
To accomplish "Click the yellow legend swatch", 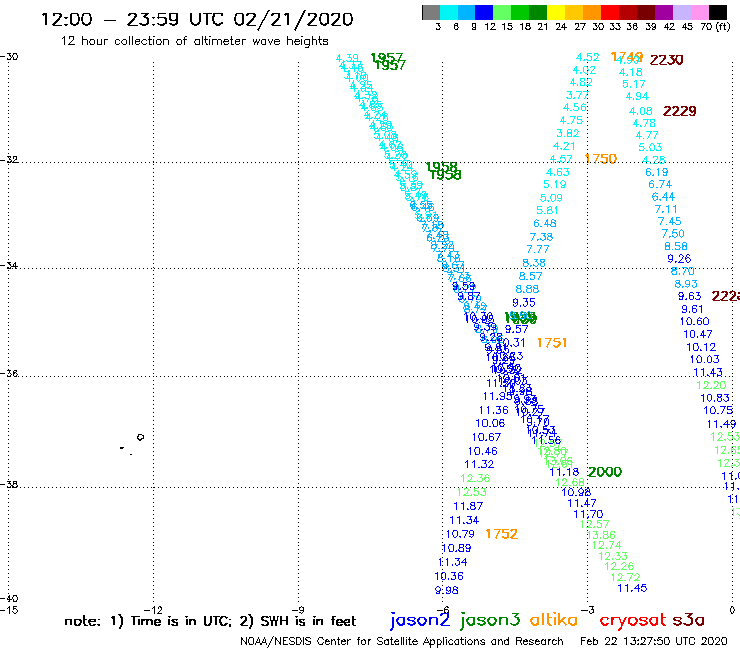I will (x=556, y=13).
